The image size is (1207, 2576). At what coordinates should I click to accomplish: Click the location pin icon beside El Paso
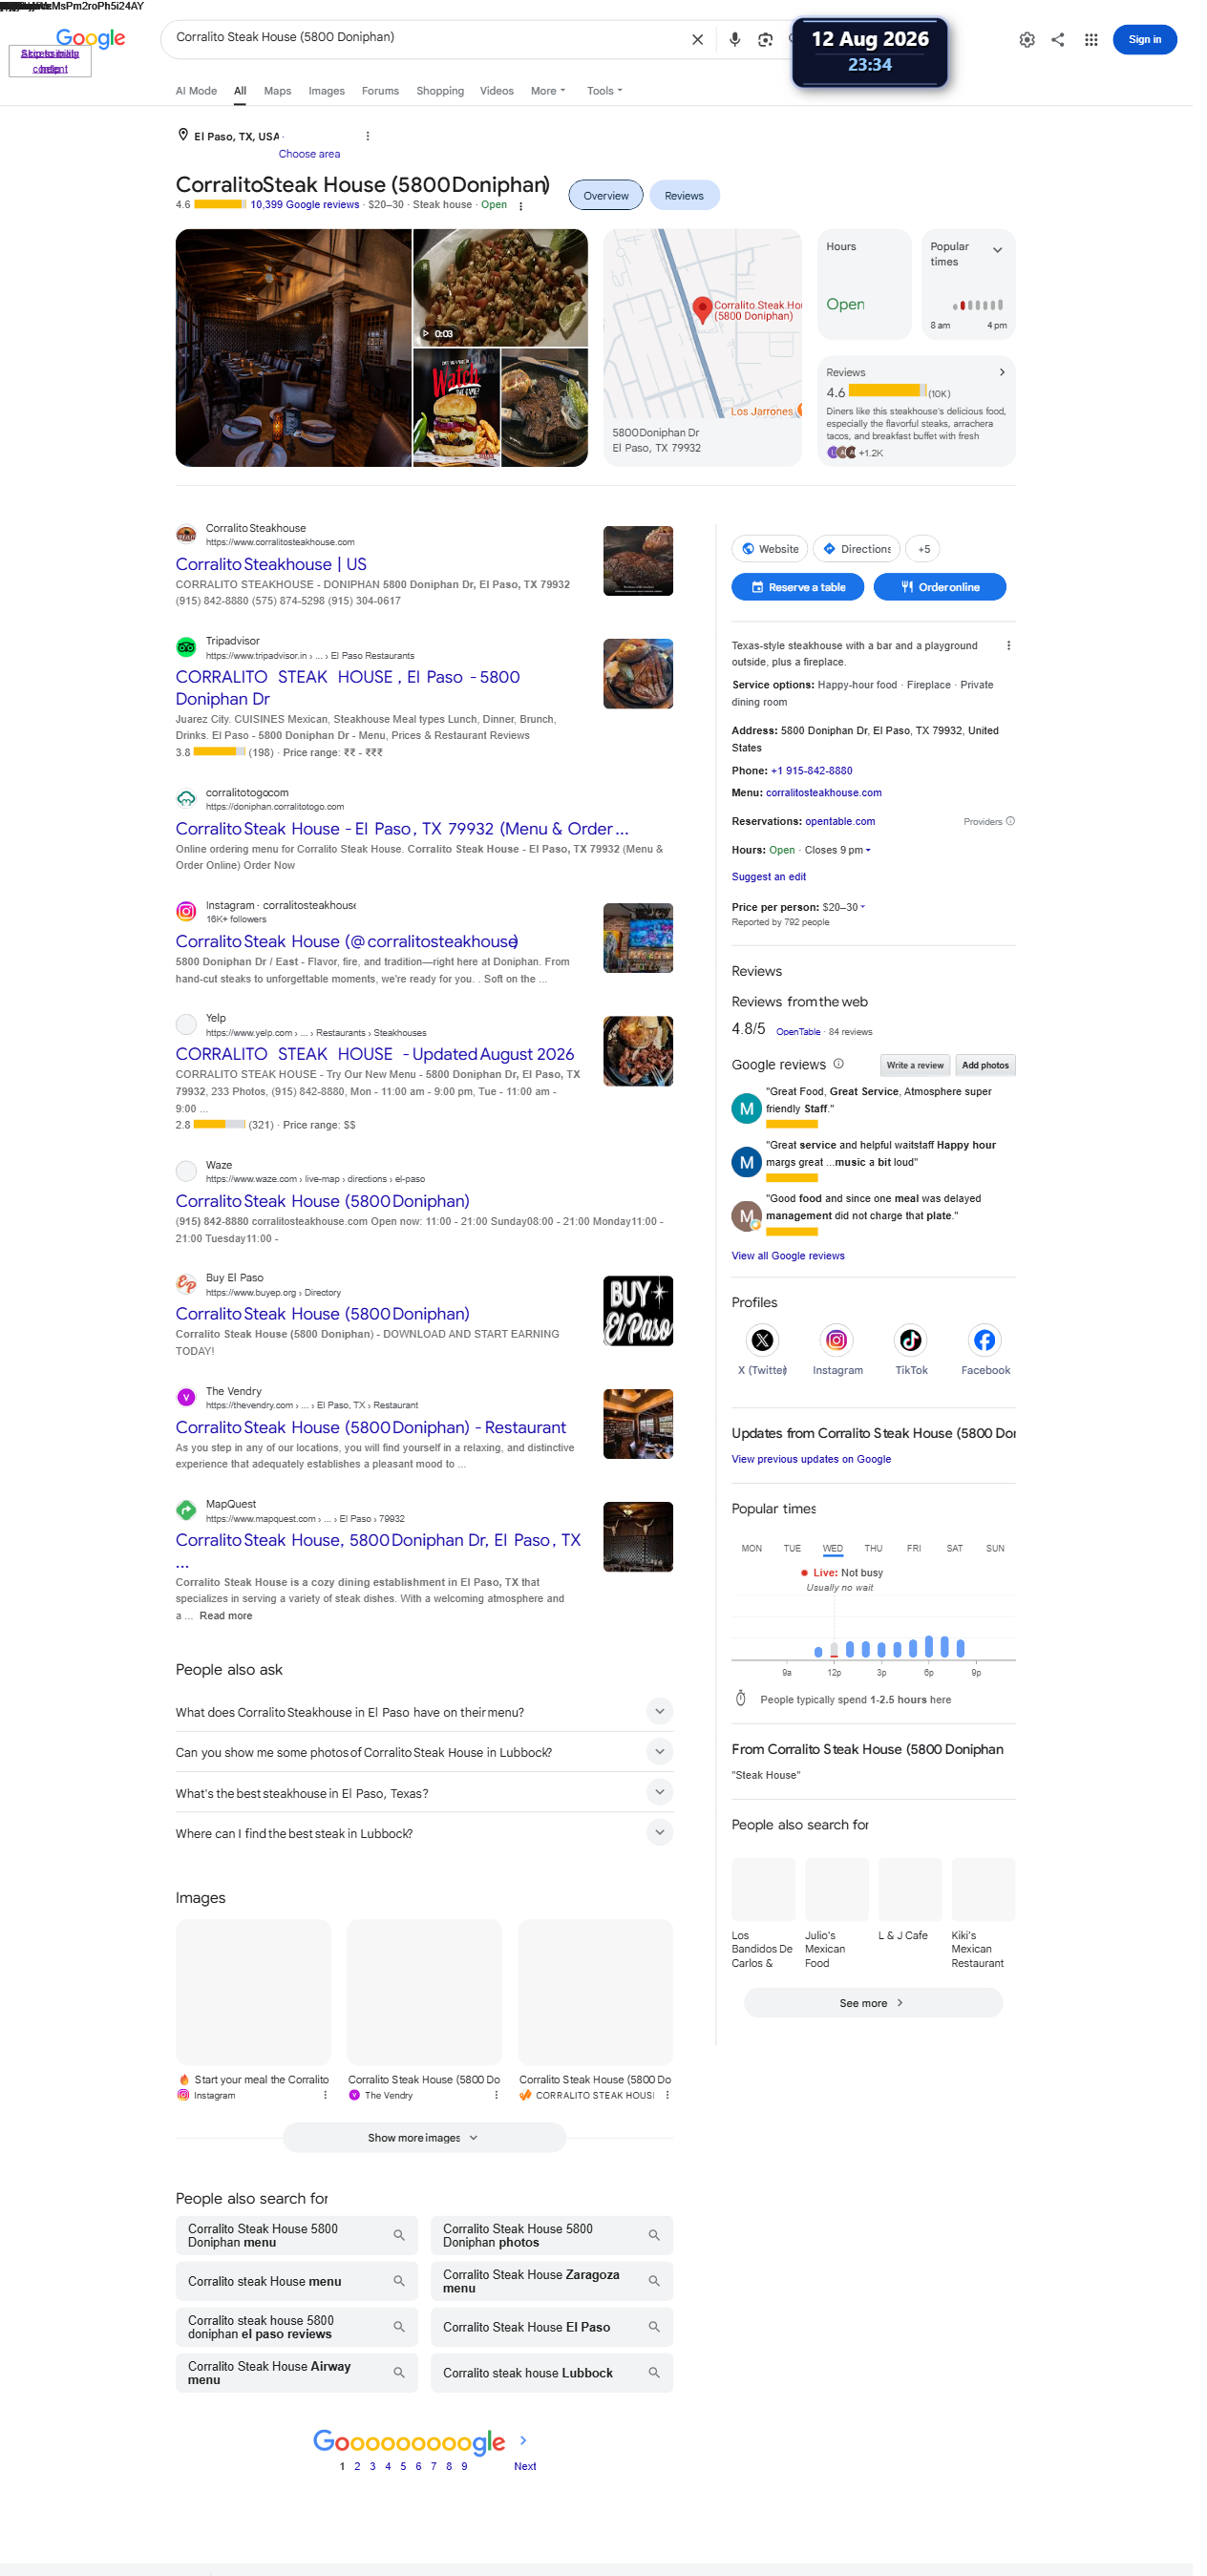click(x=183, y=135)
